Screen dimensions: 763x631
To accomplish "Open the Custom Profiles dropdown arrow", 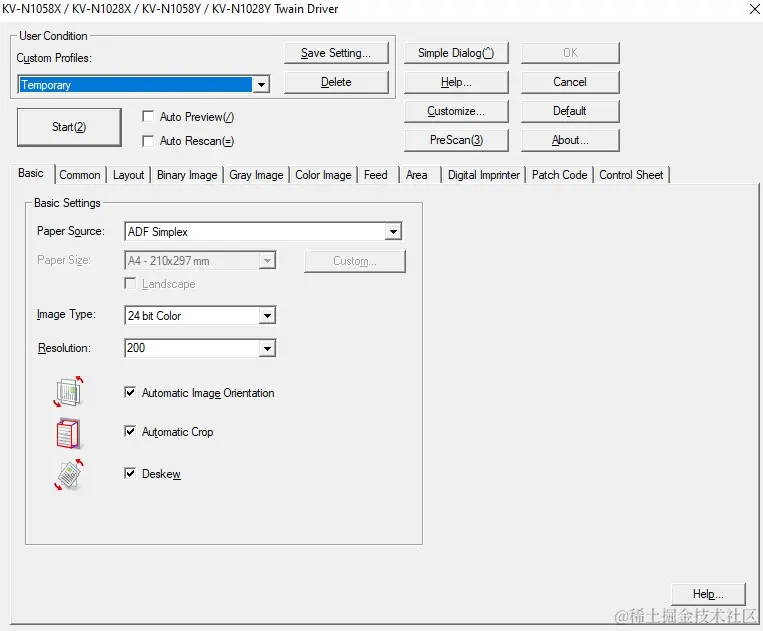I will coord(261,85).
